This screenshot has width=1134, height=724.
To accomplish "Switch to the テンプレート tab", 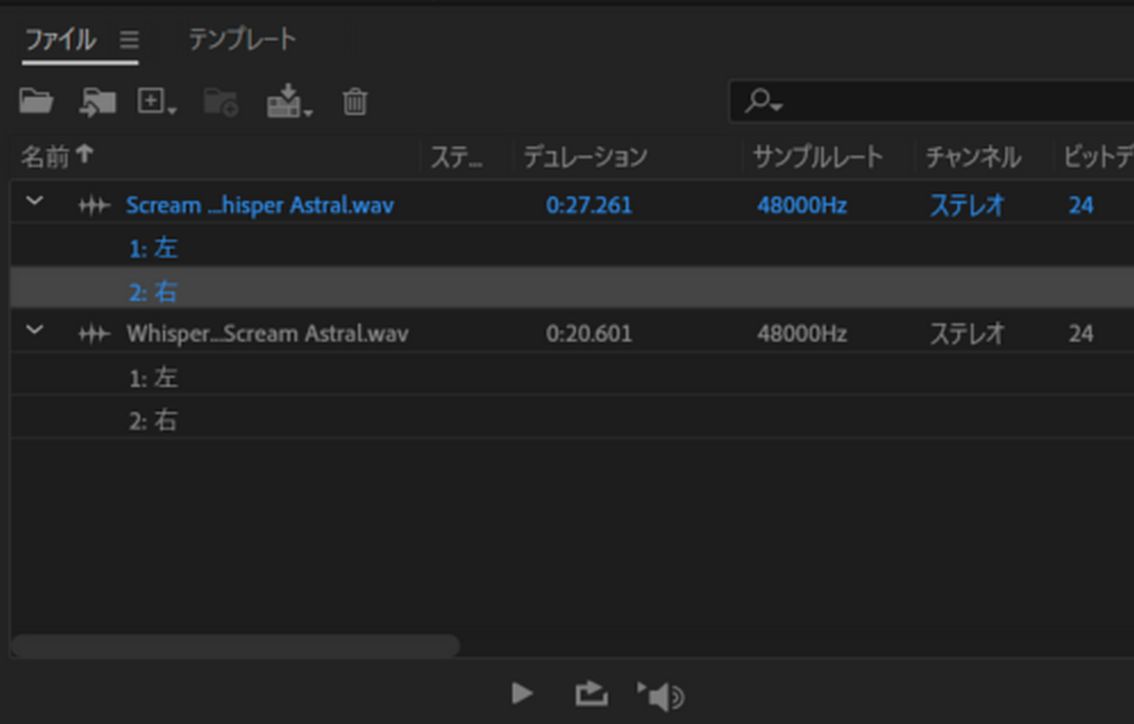I will click(242, 39).
